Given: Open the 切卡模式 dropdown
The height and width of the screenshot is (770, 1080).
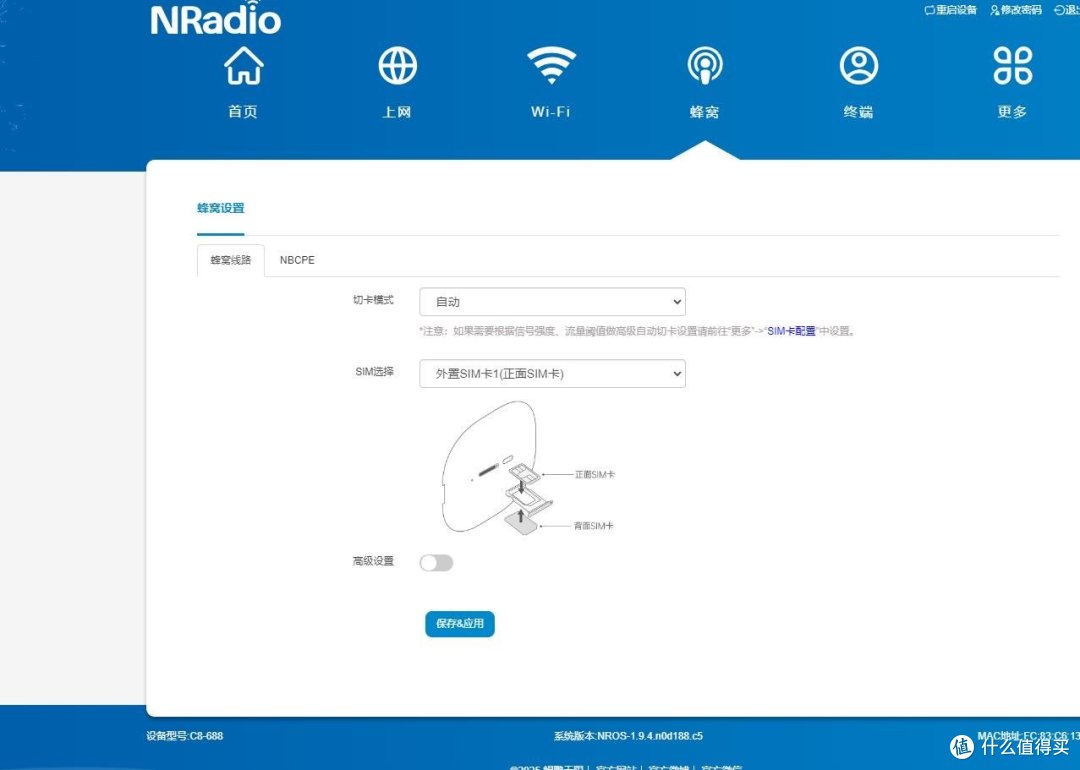Looking at the screenshot, I should 552,302.
